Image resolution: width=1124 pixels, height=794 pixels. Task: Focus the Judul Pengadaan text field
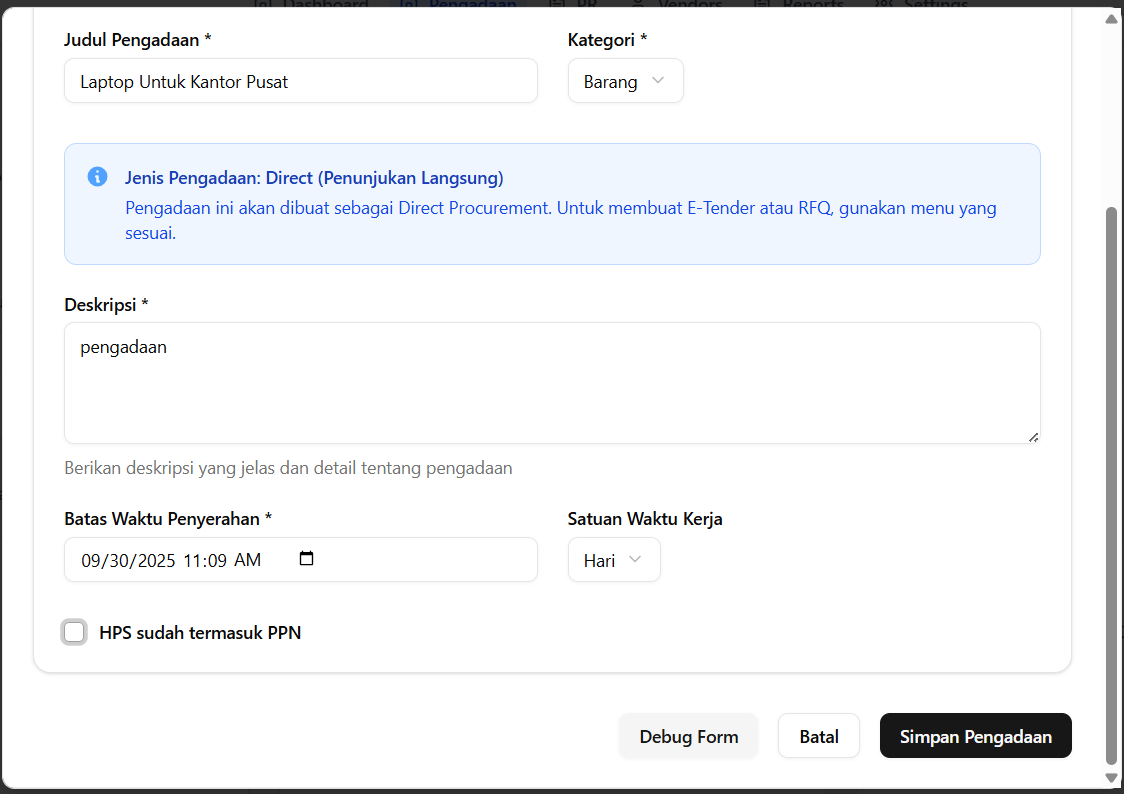tap(300, 81)
